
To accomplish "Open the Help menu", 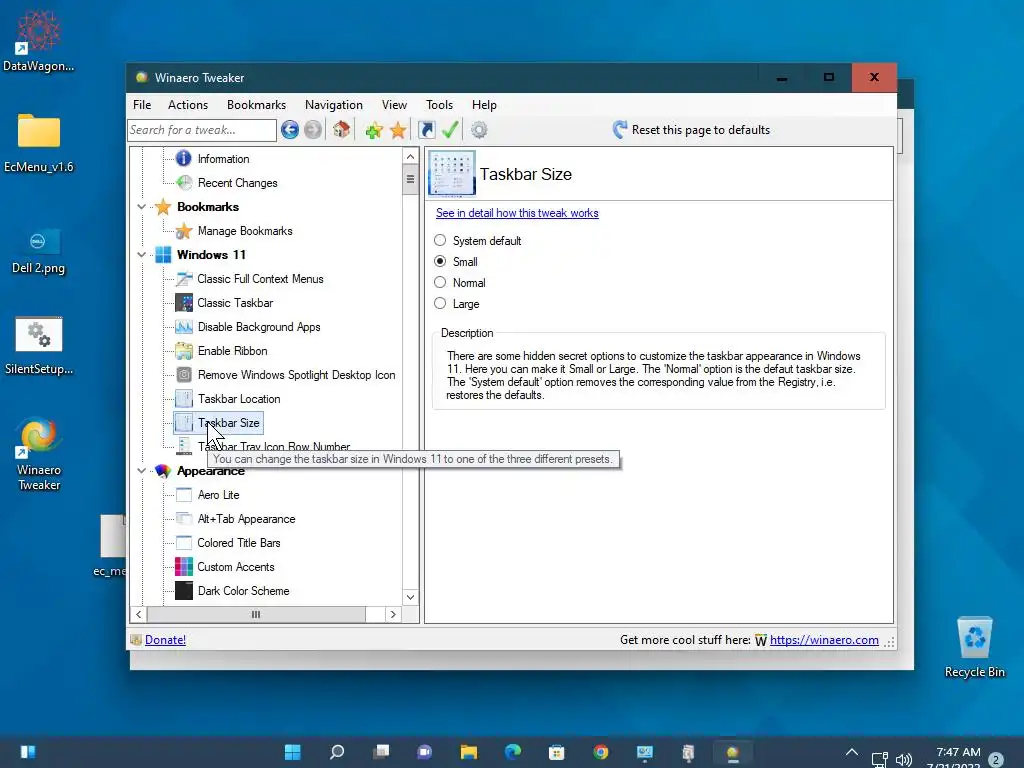I will pos(484,104).
